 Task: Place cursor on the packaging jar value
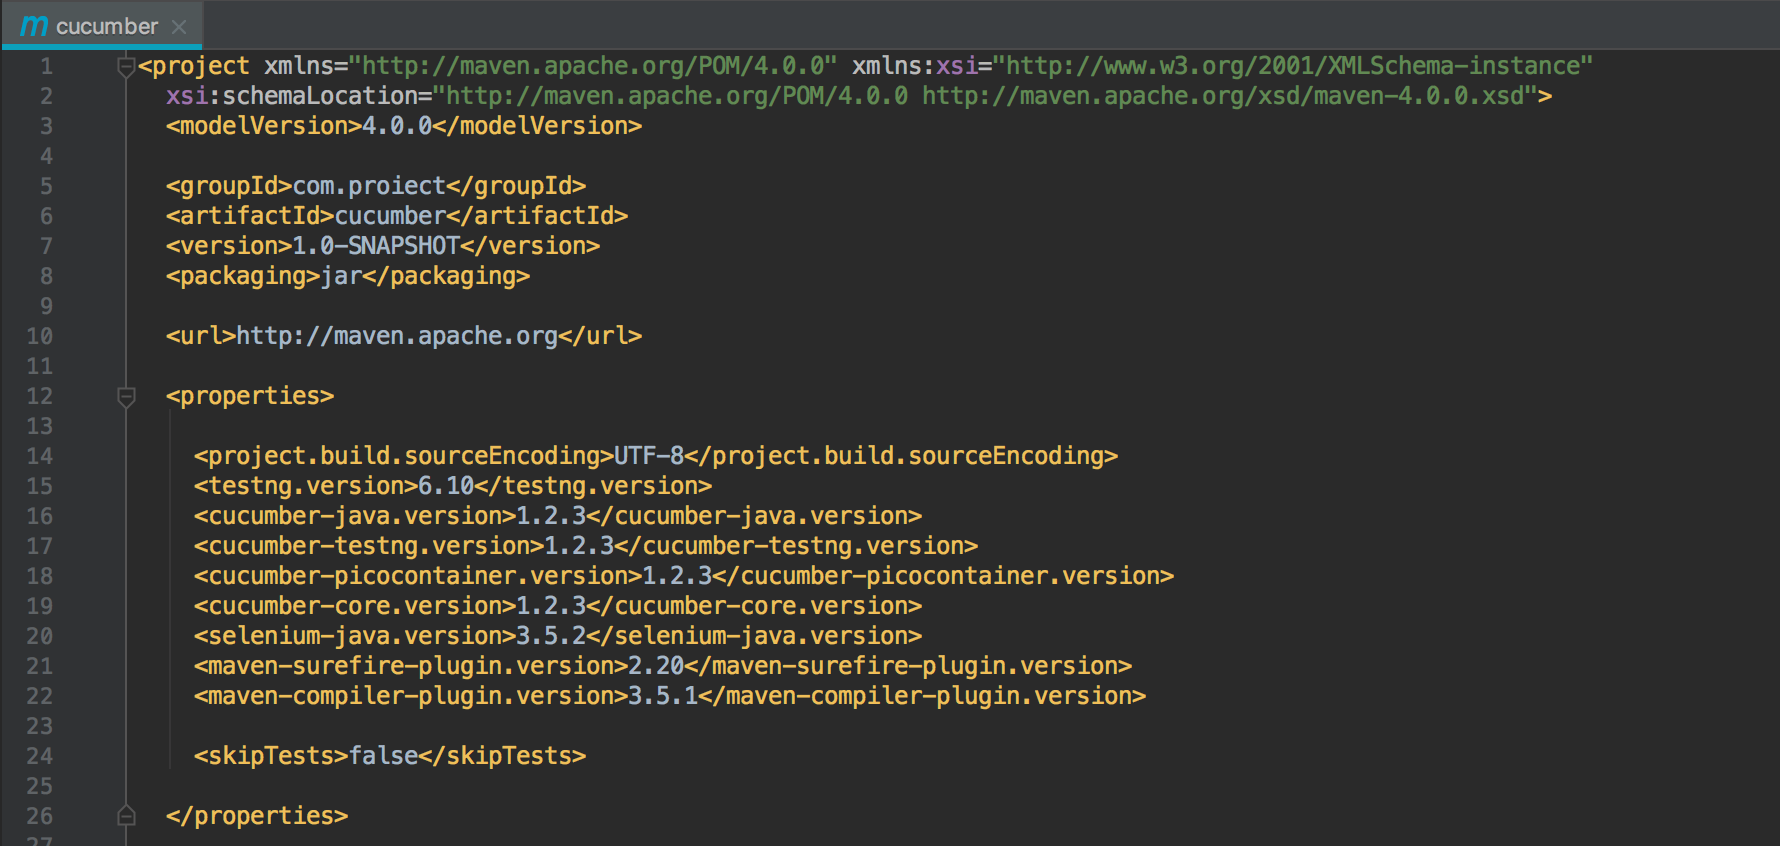point(341,276)
